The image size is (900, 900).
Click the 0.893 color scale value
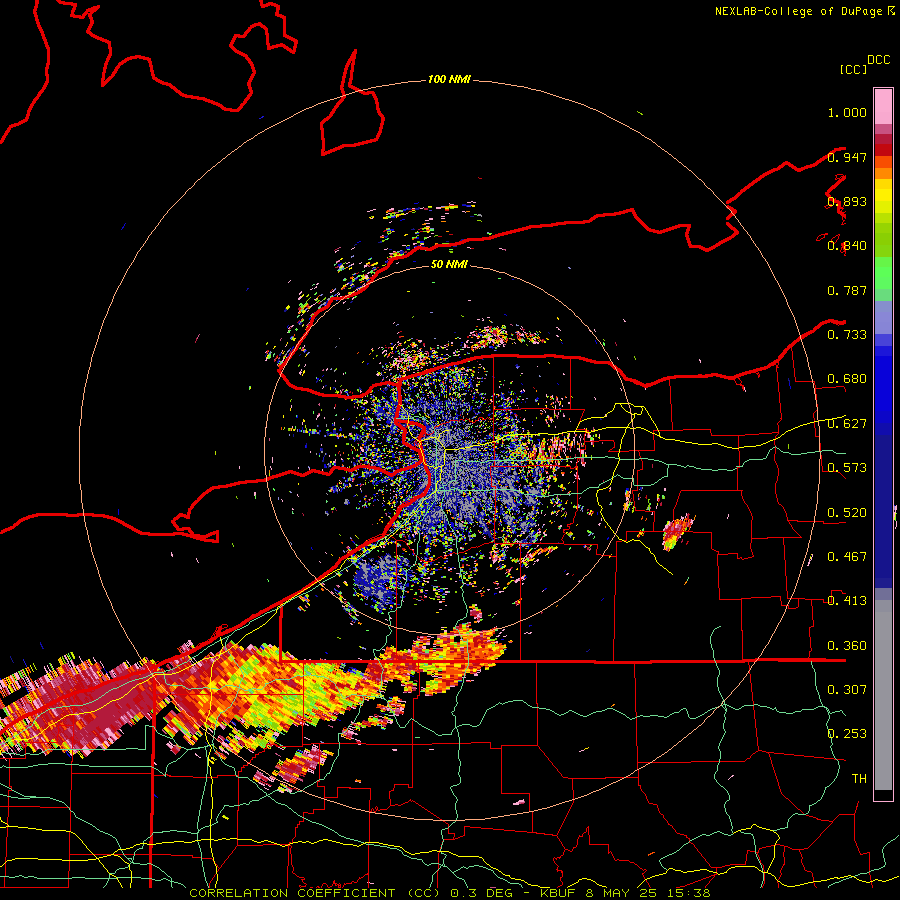pos(847,201)
